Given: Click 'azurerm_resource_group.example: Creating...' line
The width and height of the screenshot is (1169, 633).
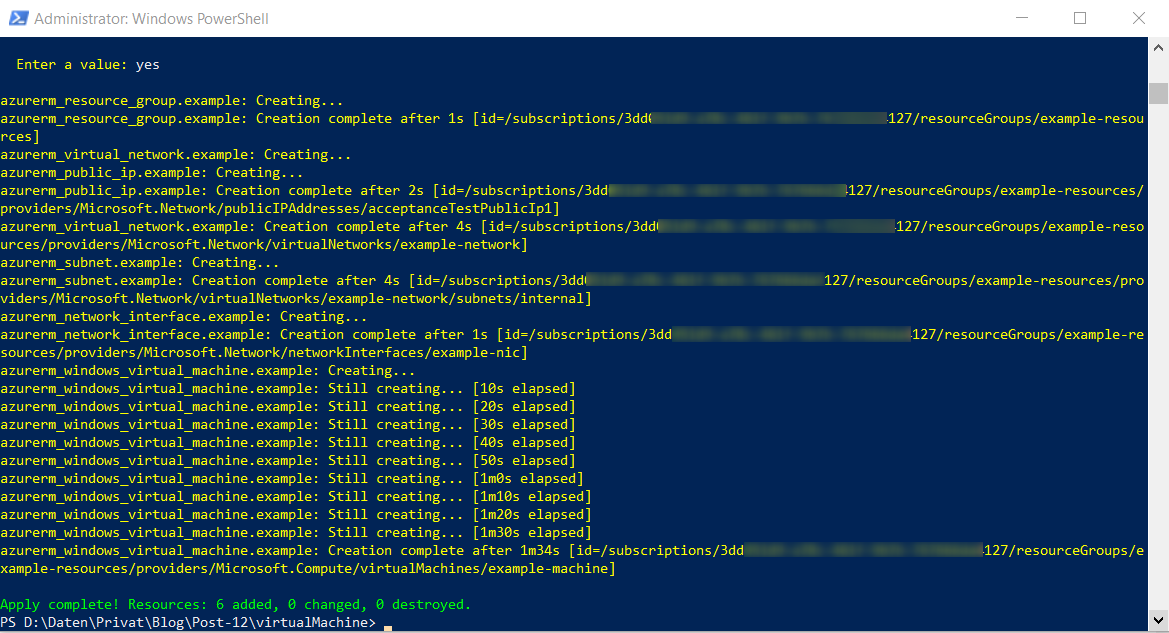Looking at the screenshot, I should click(x=171, y=101).
